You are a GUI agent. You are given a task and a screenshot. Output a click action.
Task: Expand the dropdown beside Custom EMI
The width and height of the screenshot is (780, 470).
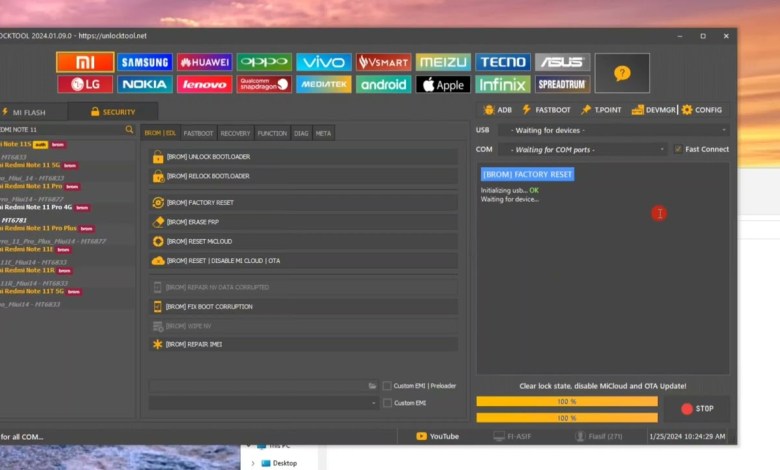[372, 403]
